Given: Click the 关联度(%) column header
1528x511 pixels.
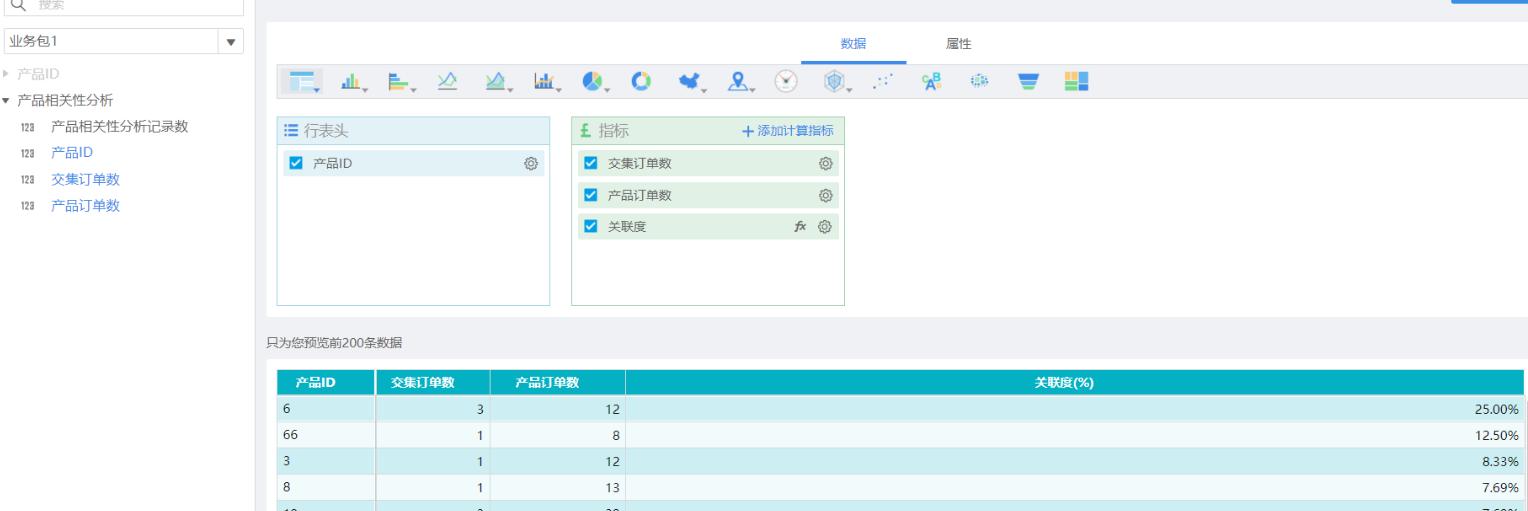Looking at the screenshot, I should (x=1074, y=382).
